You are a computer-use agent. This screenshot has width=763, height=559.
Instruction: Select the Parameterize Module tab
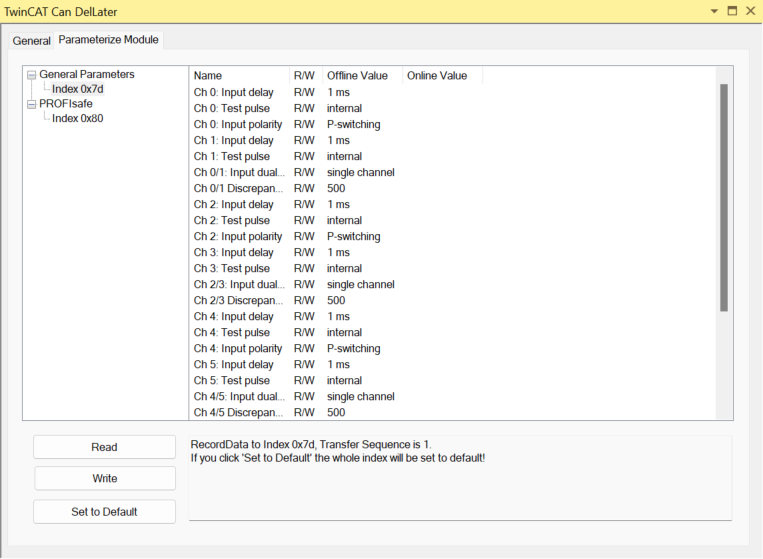pos(109,39)
